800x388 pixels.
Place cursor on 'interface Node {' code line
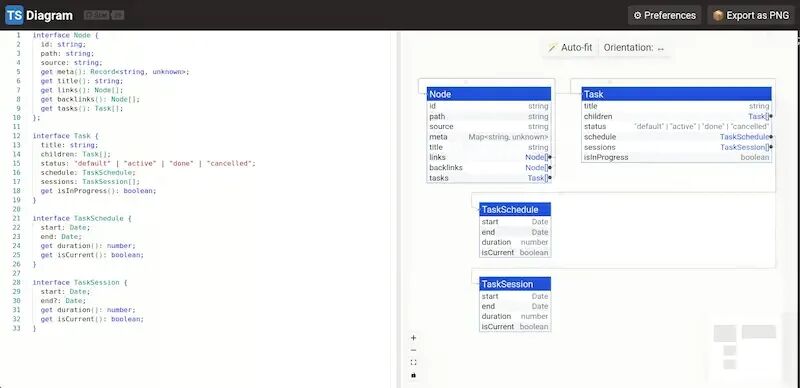click(x=65, y=35)
